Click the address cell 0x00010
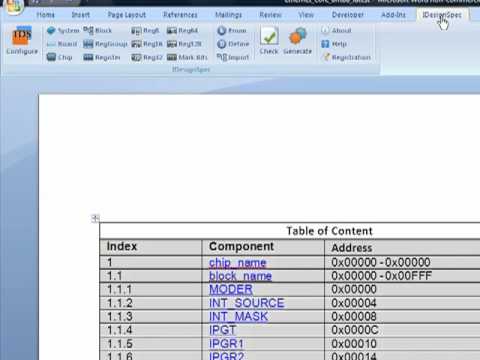Screen dimensions: 480x360 pyautogui.click(x=354, y=344)
